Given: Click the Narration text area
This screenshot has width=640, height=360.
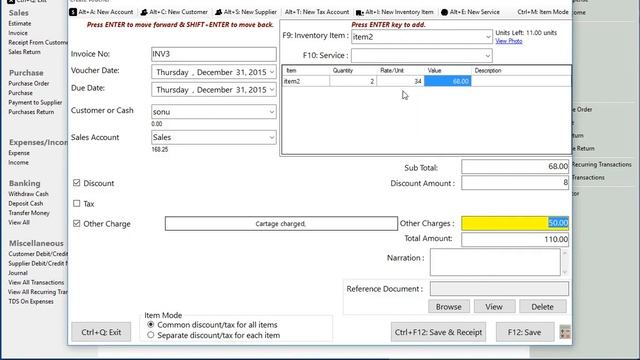Looking at the screenshot, I should 495,262.
